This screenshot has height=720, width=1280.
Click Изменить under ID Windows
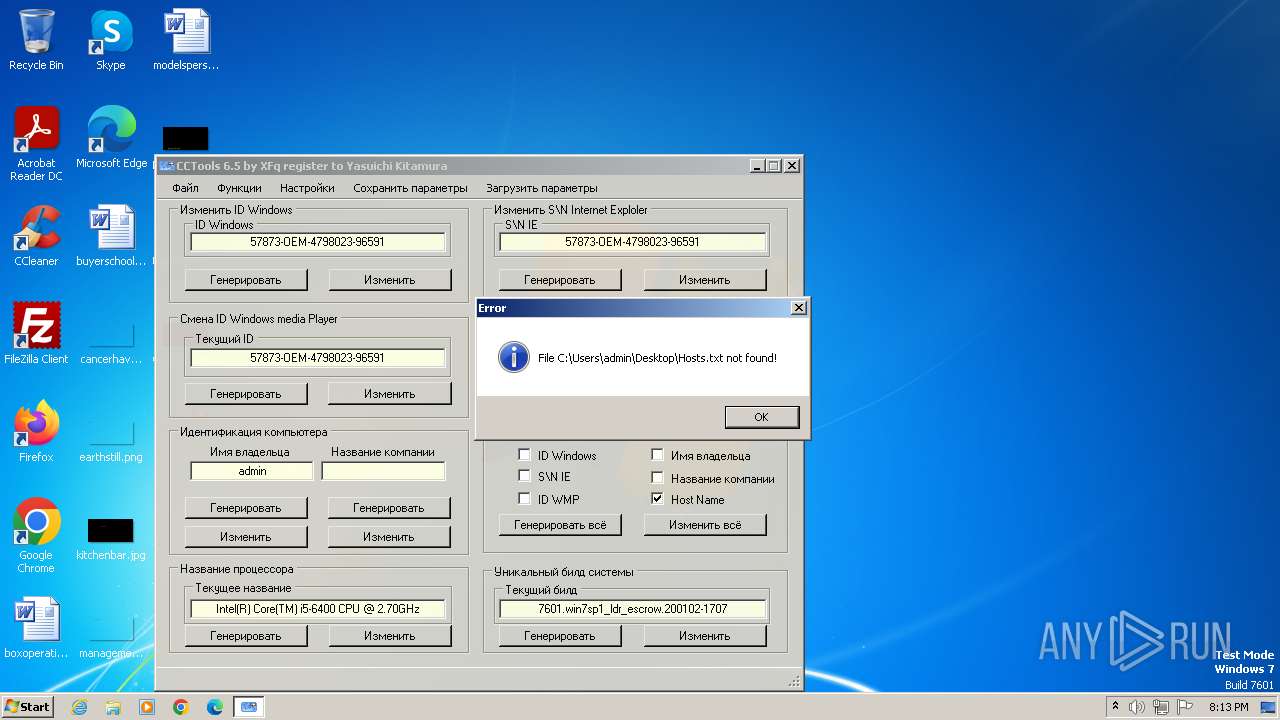coord(390,280)
